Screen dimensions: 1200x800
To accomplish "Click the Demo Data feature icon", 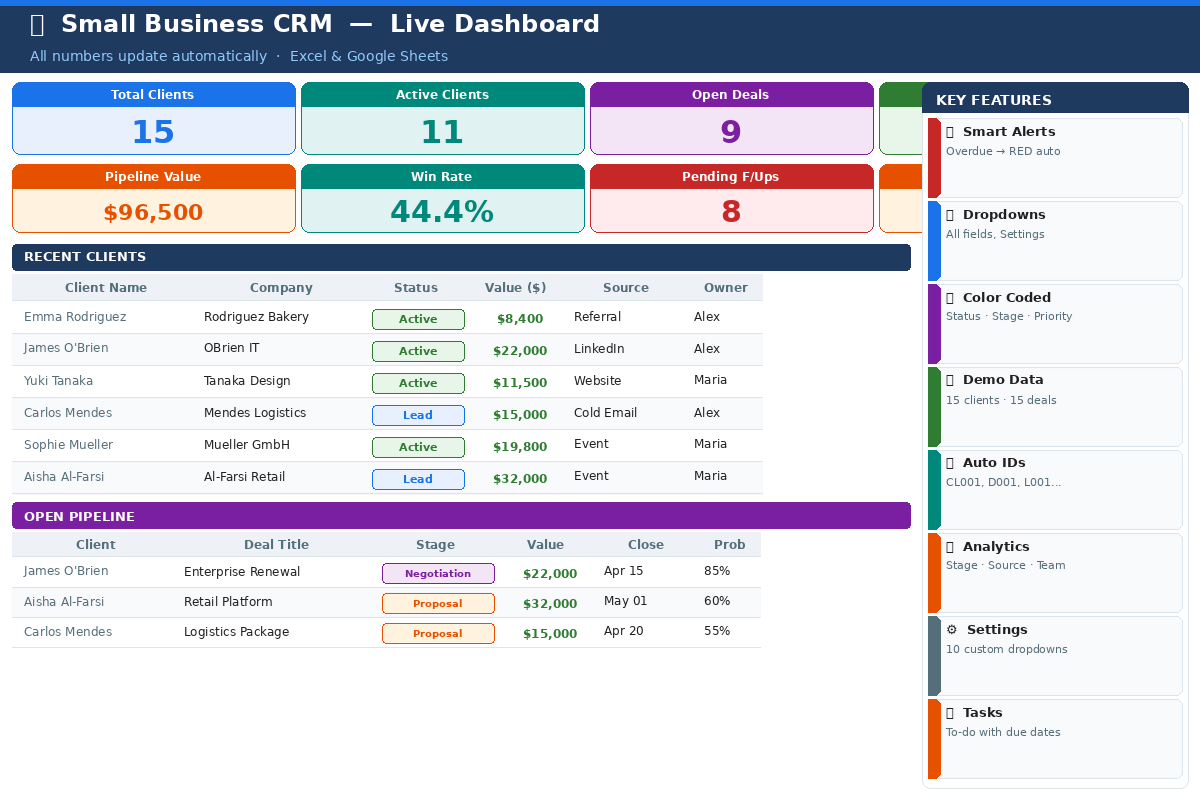I will (x=949, y=380).
